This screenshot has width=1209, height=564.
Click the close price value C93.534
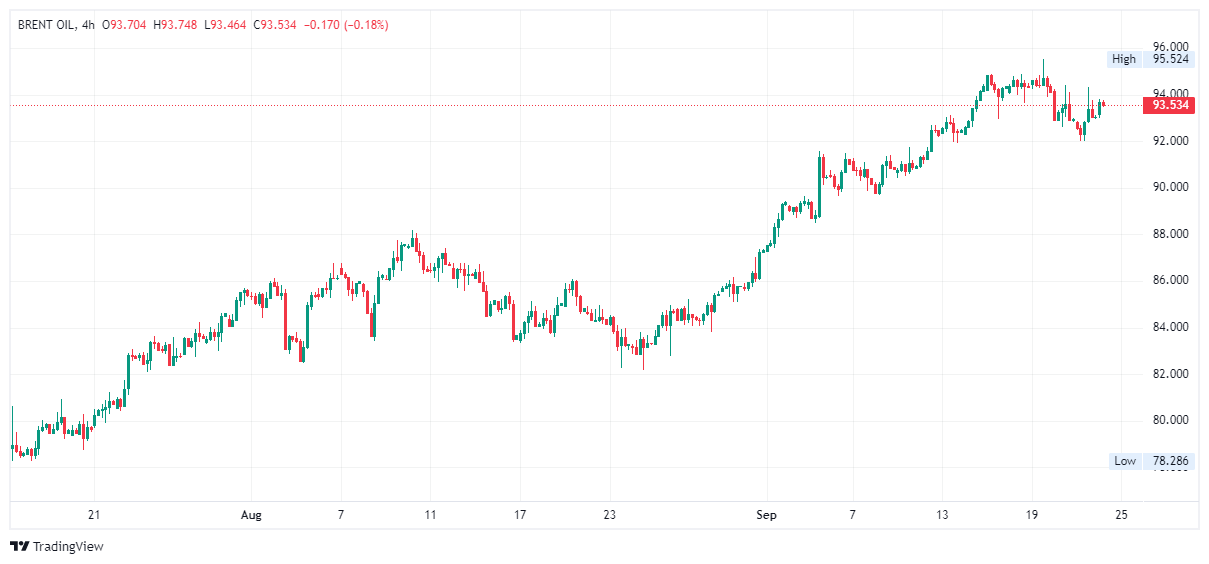(x=275, y=24)
